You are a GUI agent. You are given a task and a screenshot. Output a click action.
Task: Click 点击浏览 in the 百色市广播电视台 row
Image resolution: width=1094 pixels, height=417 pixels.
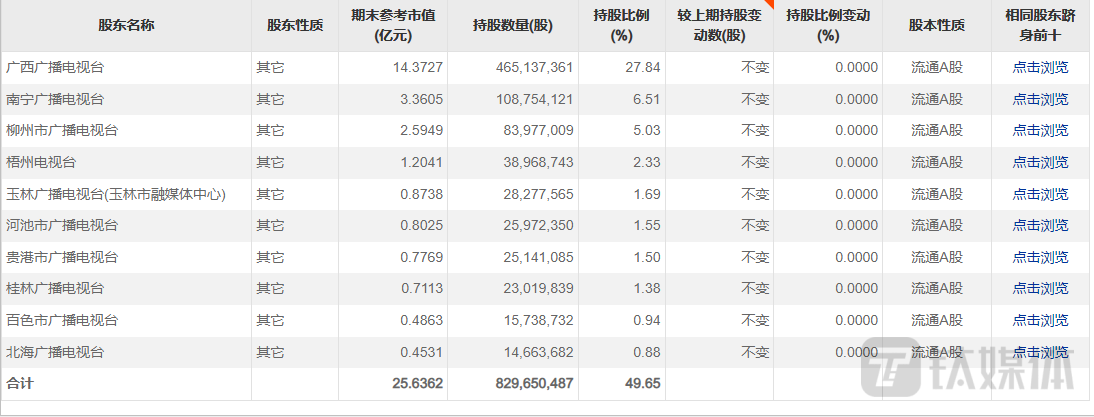[x=1040, y=321]
